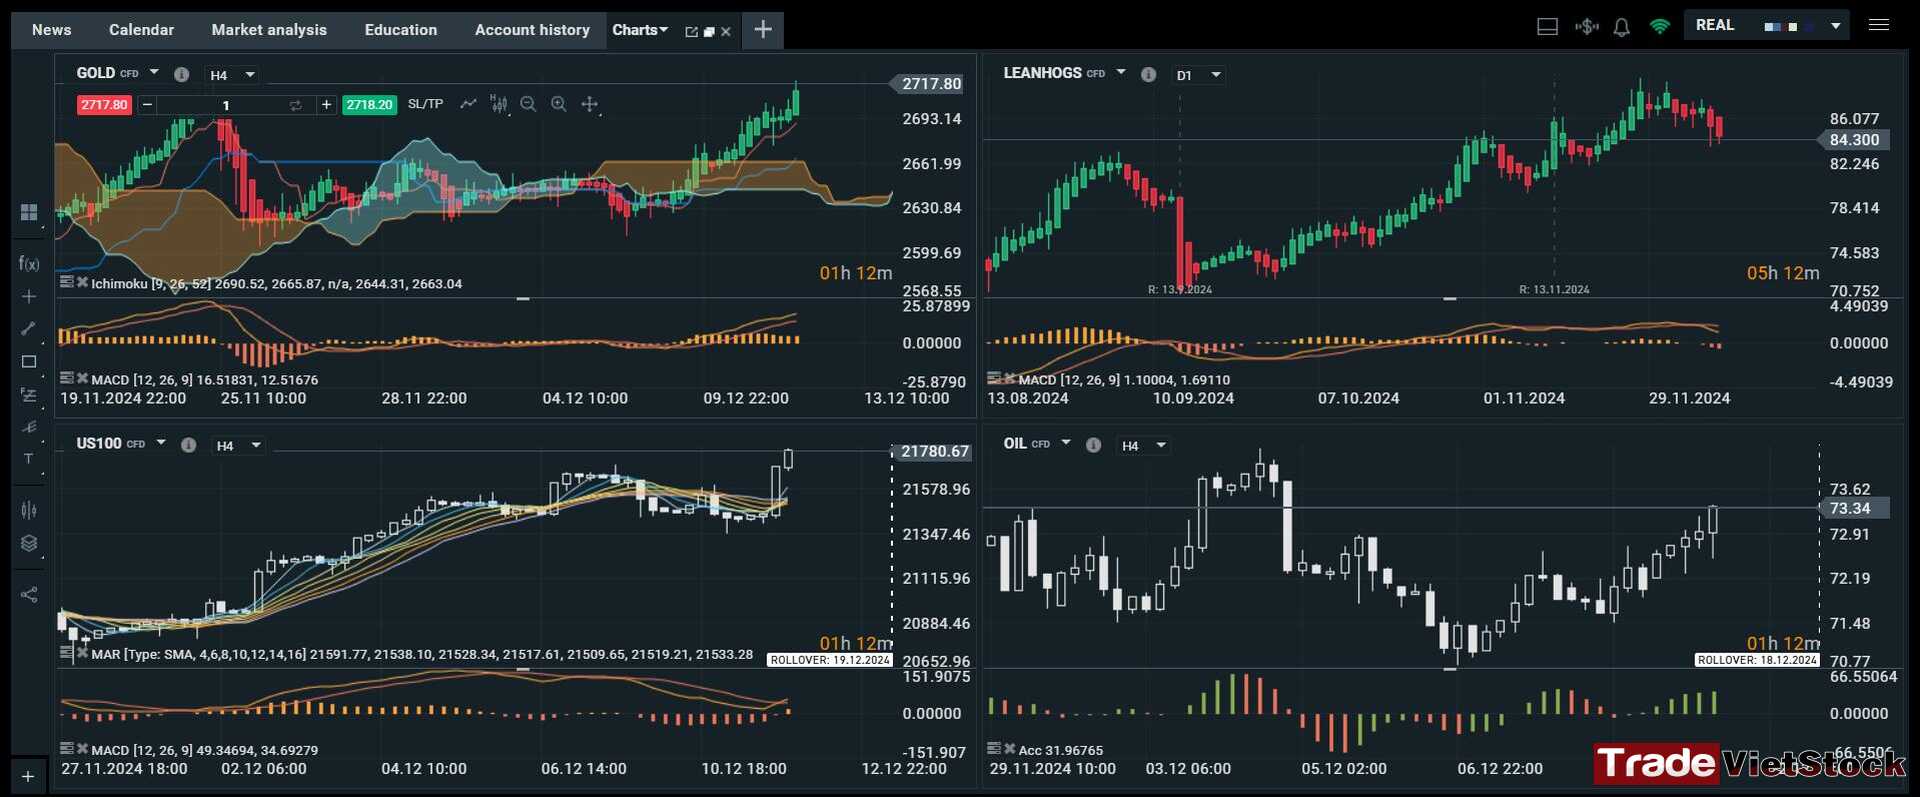Open the candlestick chart style icon
1920x797 pixels.
pyautogui.click(x=499, y=104)
